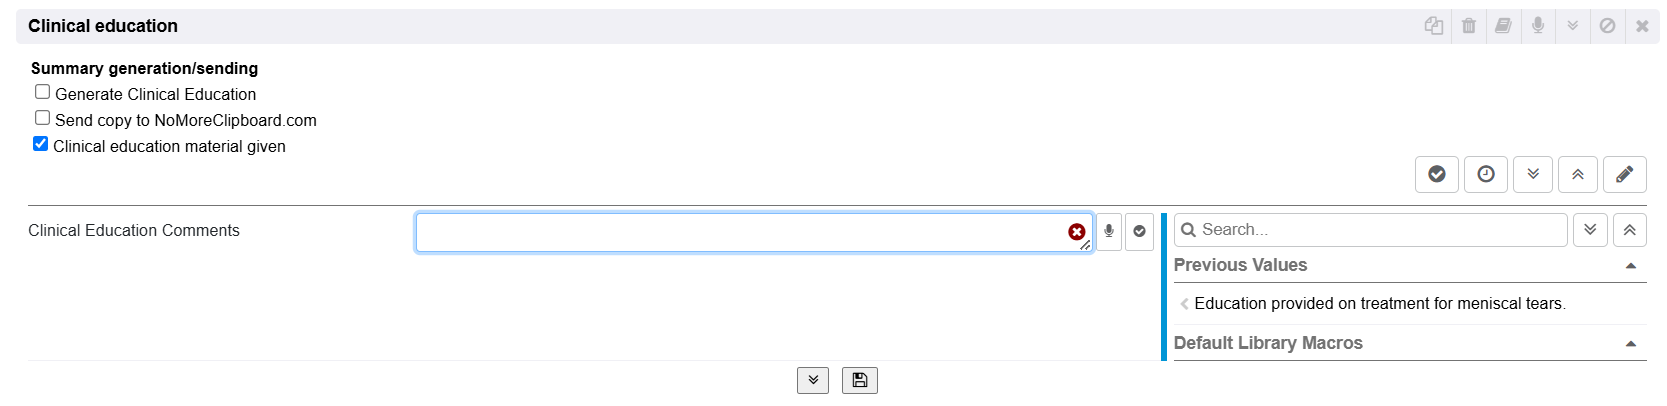The width and height of the screenshot is (1667, 406).
Task: Click the clock history button
Action: (1486, 174)
